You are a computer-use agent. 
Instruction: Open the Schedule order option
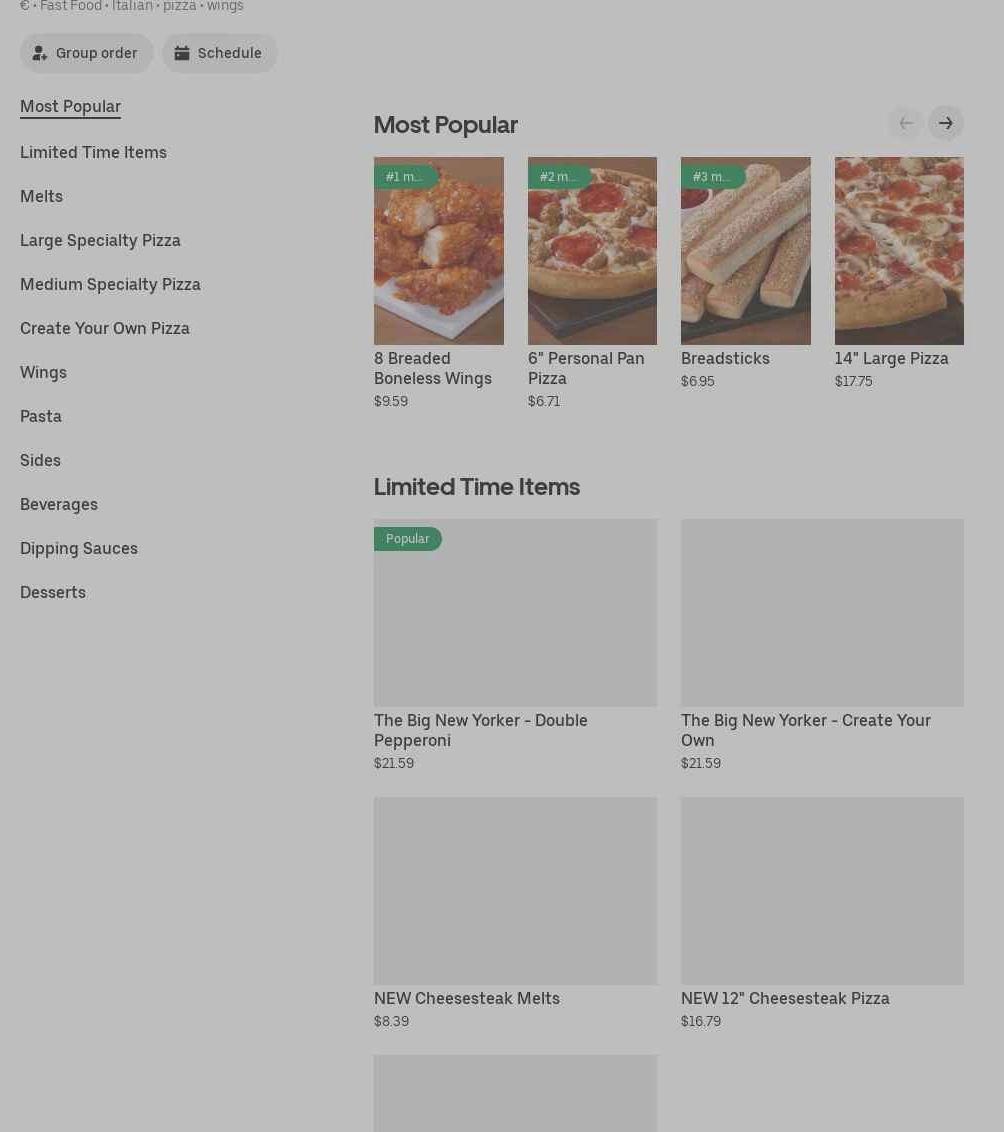coord(219,53)
